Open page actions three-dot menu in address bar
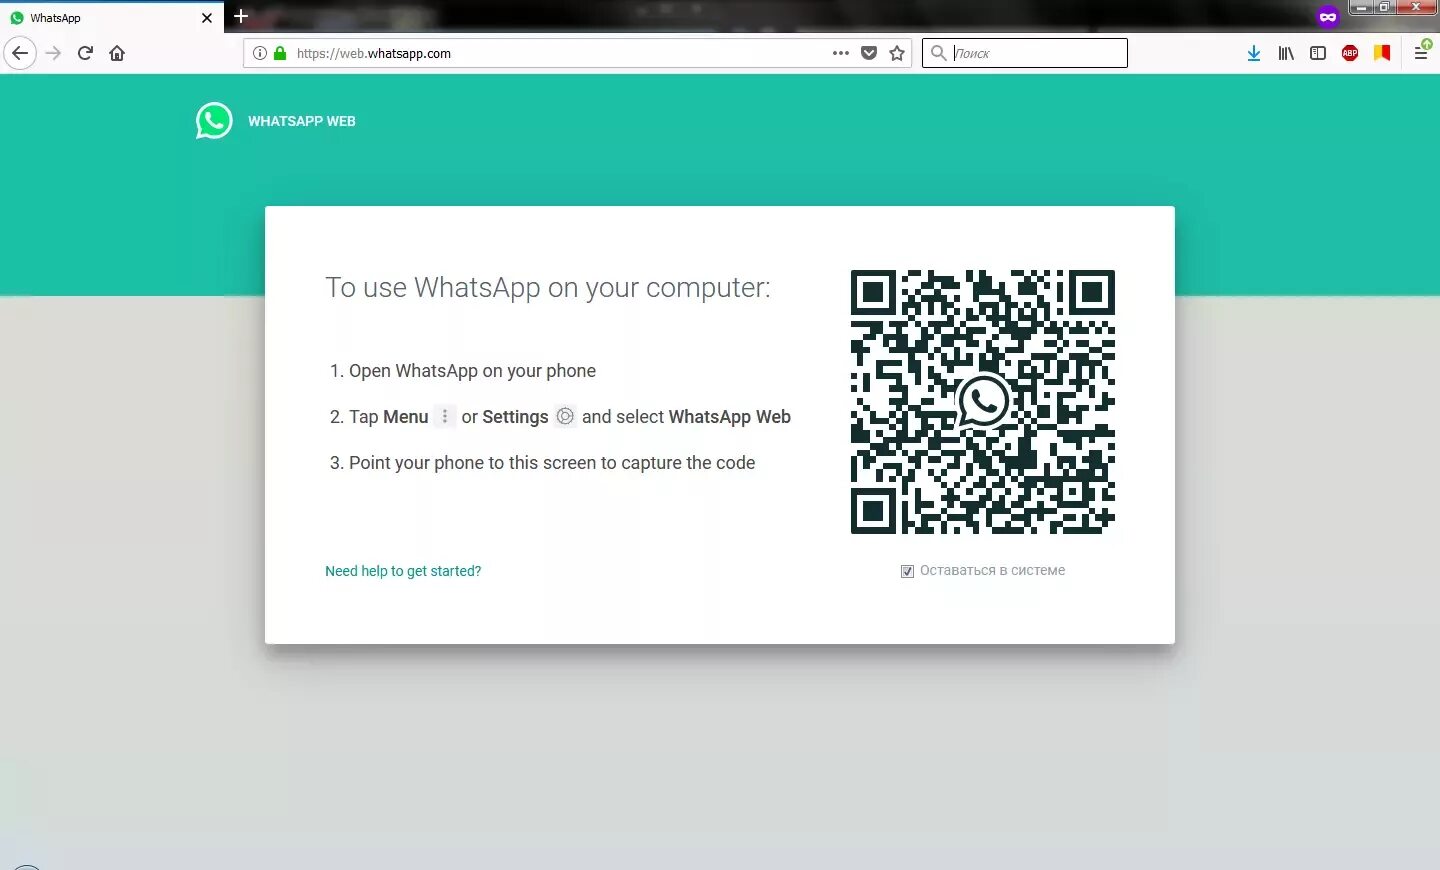This screenshot has height=870, width=1440. (x=841, y=53)
